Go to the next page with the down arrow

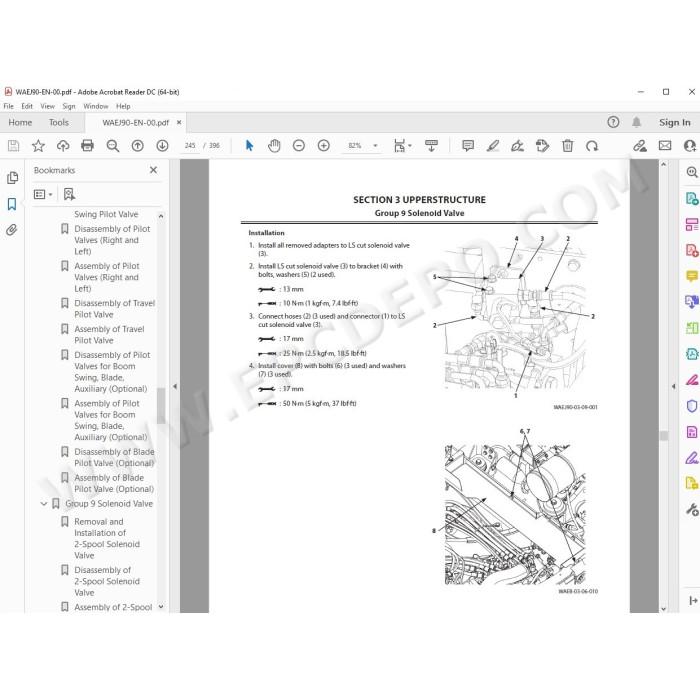click(162, 146)
